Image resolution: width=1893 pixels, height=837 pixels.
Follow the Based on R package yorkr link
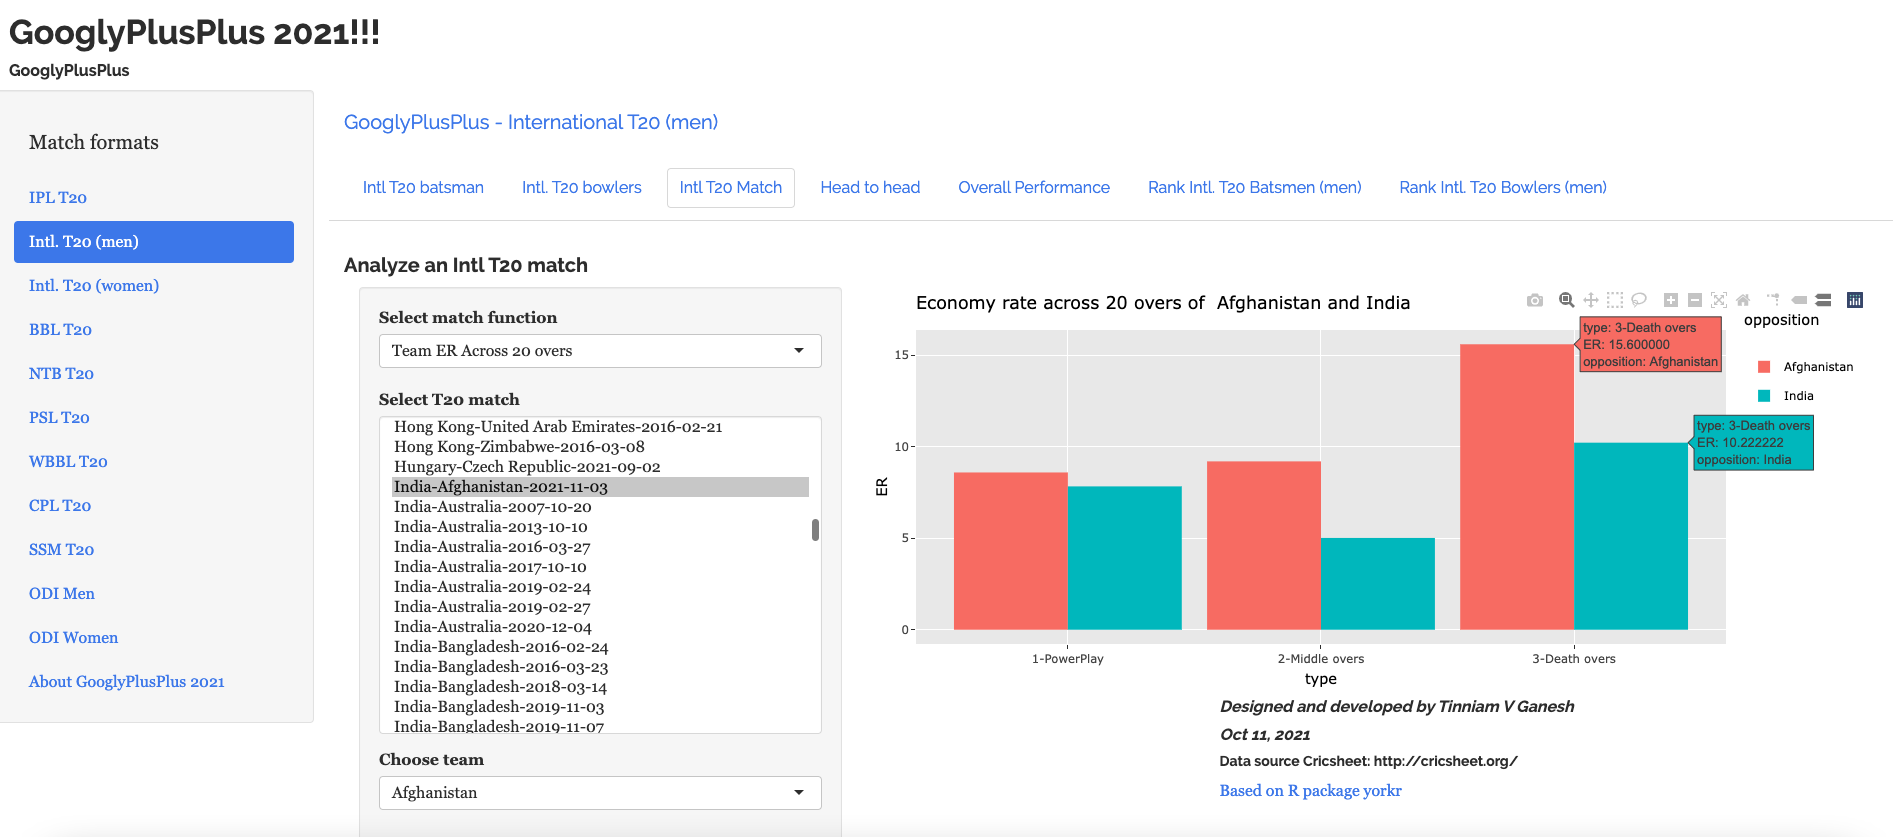point(1310,791)
